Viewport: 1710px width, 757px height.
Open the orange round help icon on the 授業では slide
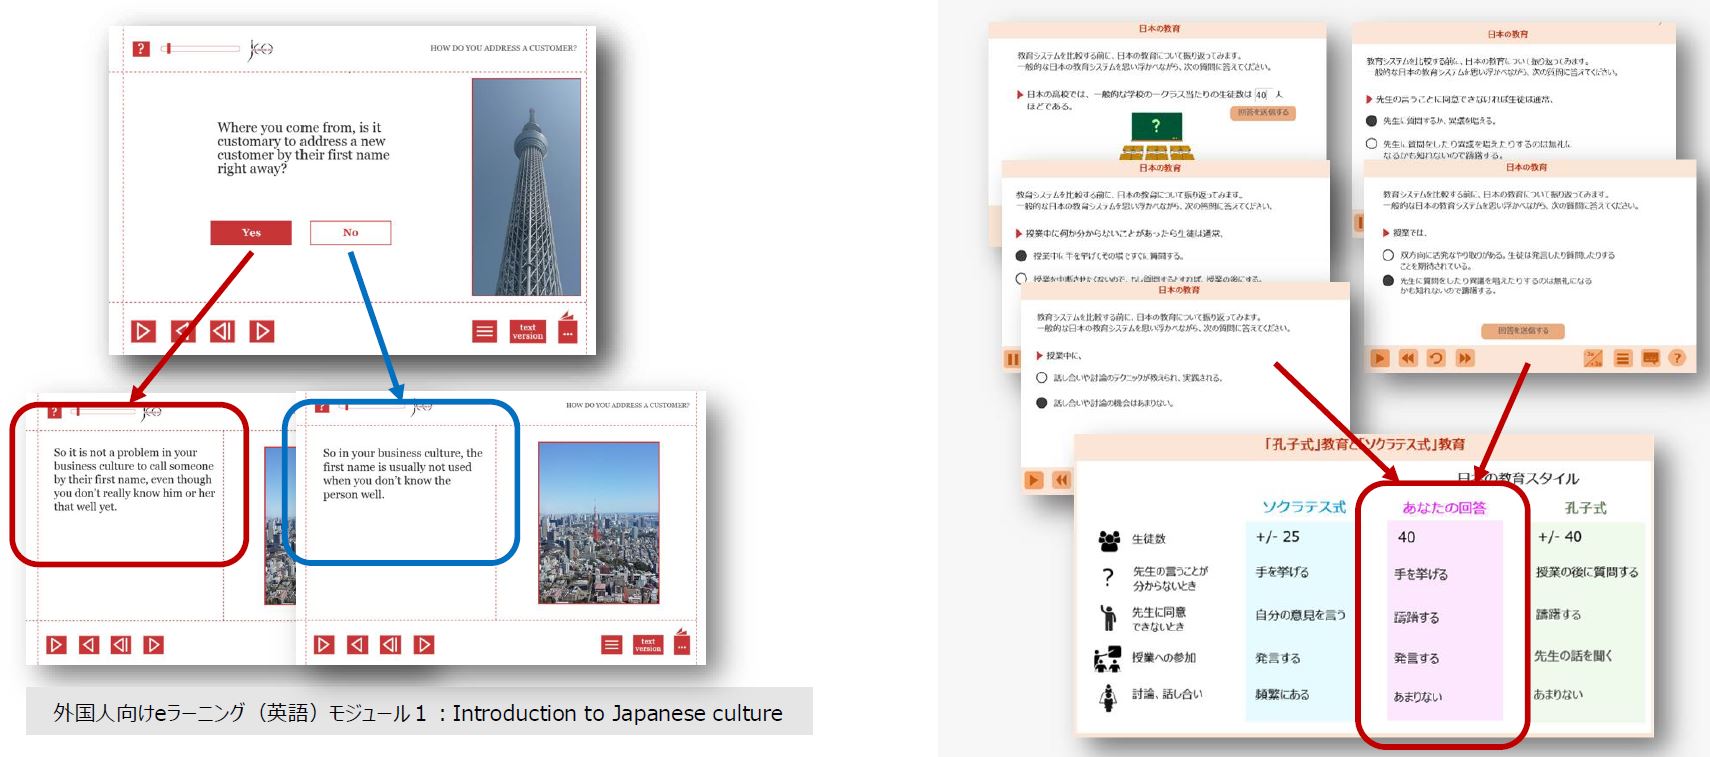pos(1677,358)
